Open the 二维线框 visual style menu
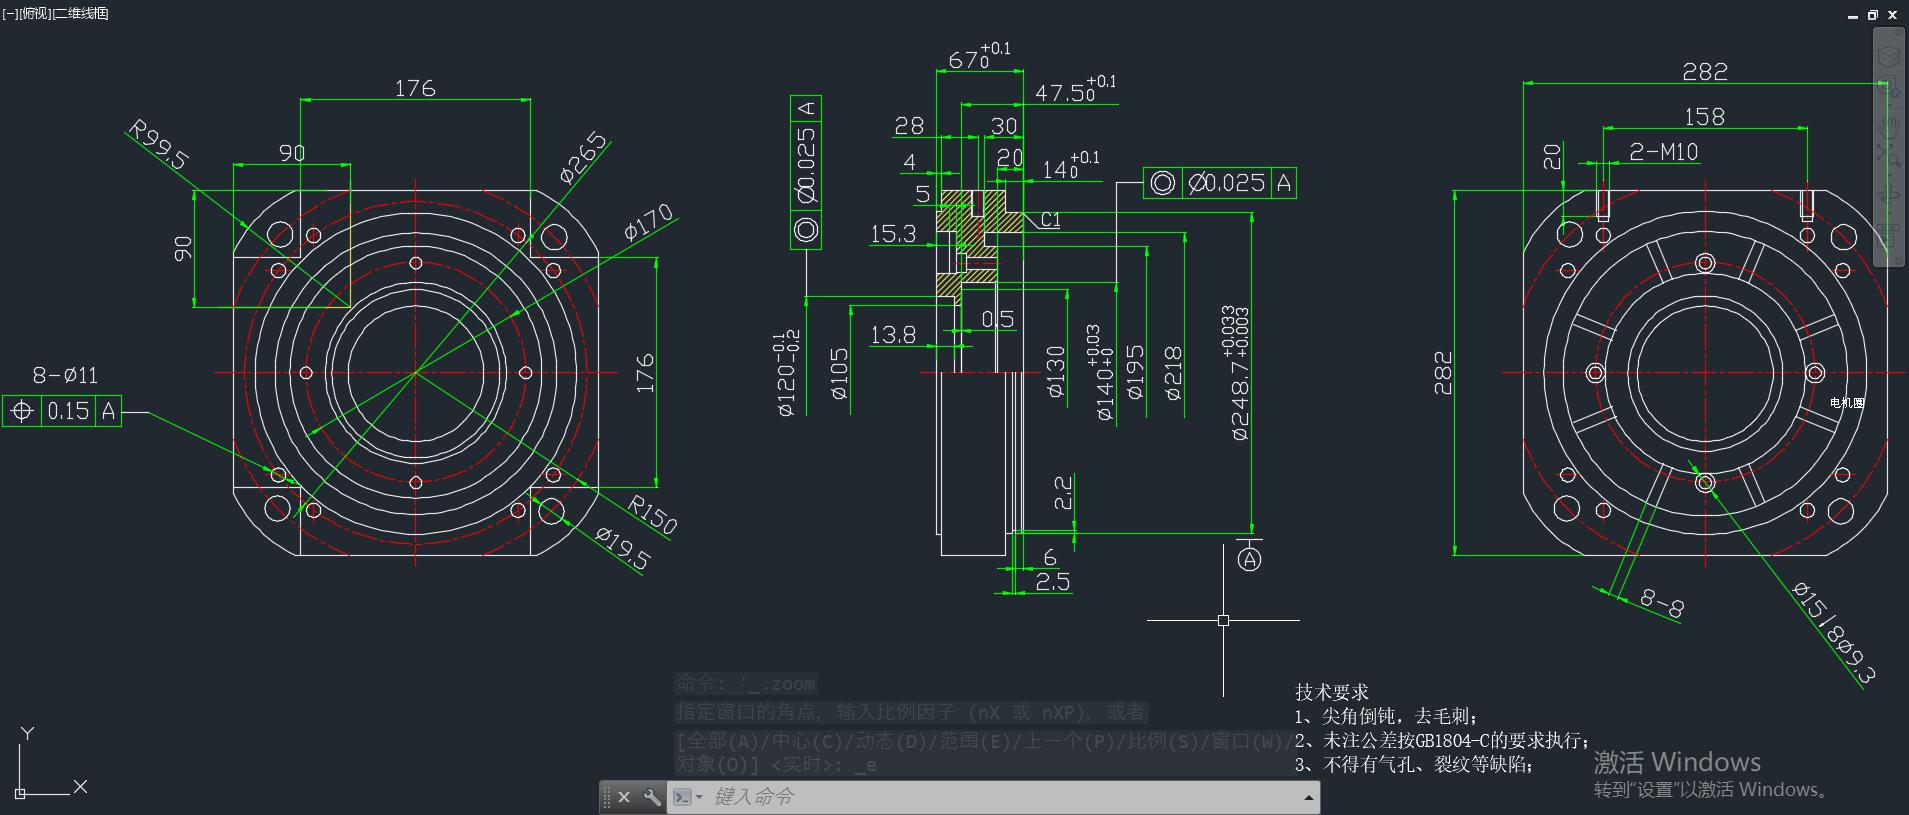1909x815 pixels. (x=82, y=13)
